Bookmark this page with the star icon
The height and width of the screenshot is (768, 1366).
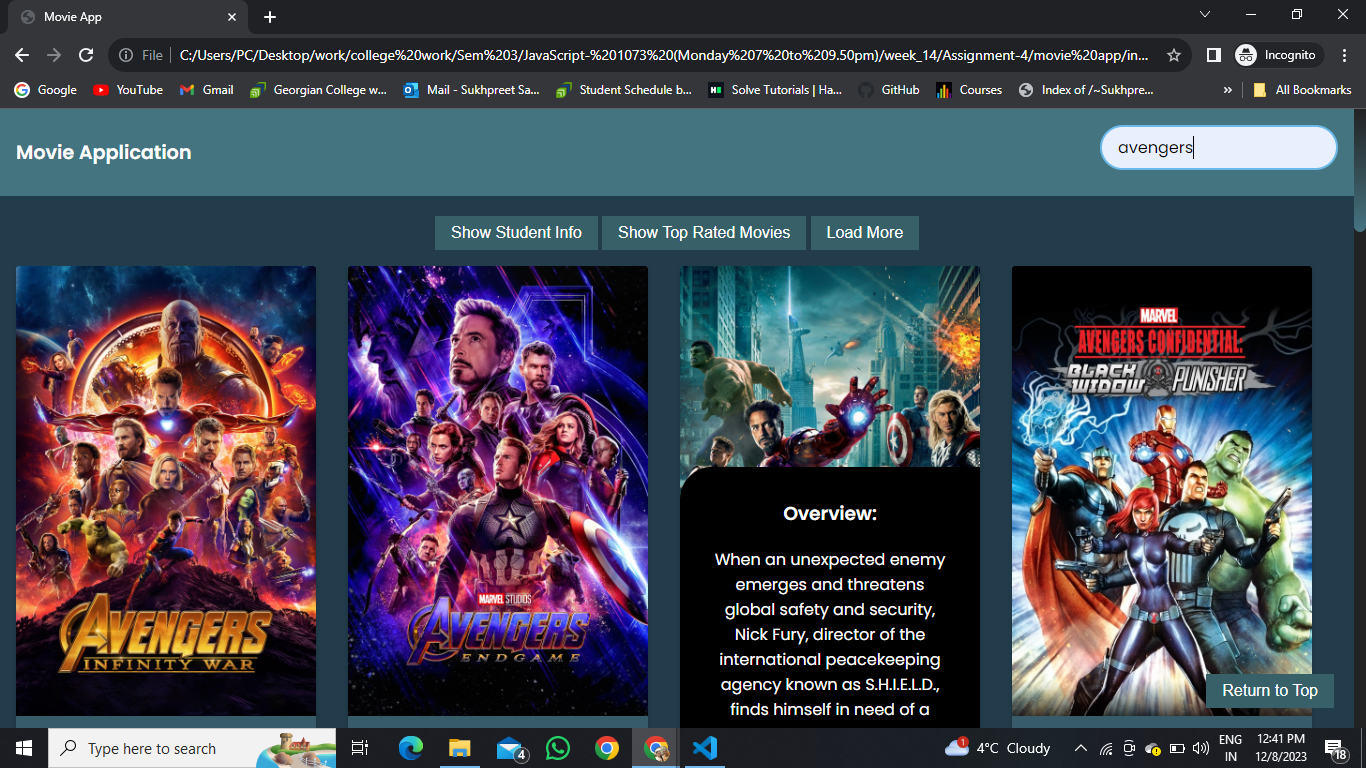click(x=1174, y=55)
